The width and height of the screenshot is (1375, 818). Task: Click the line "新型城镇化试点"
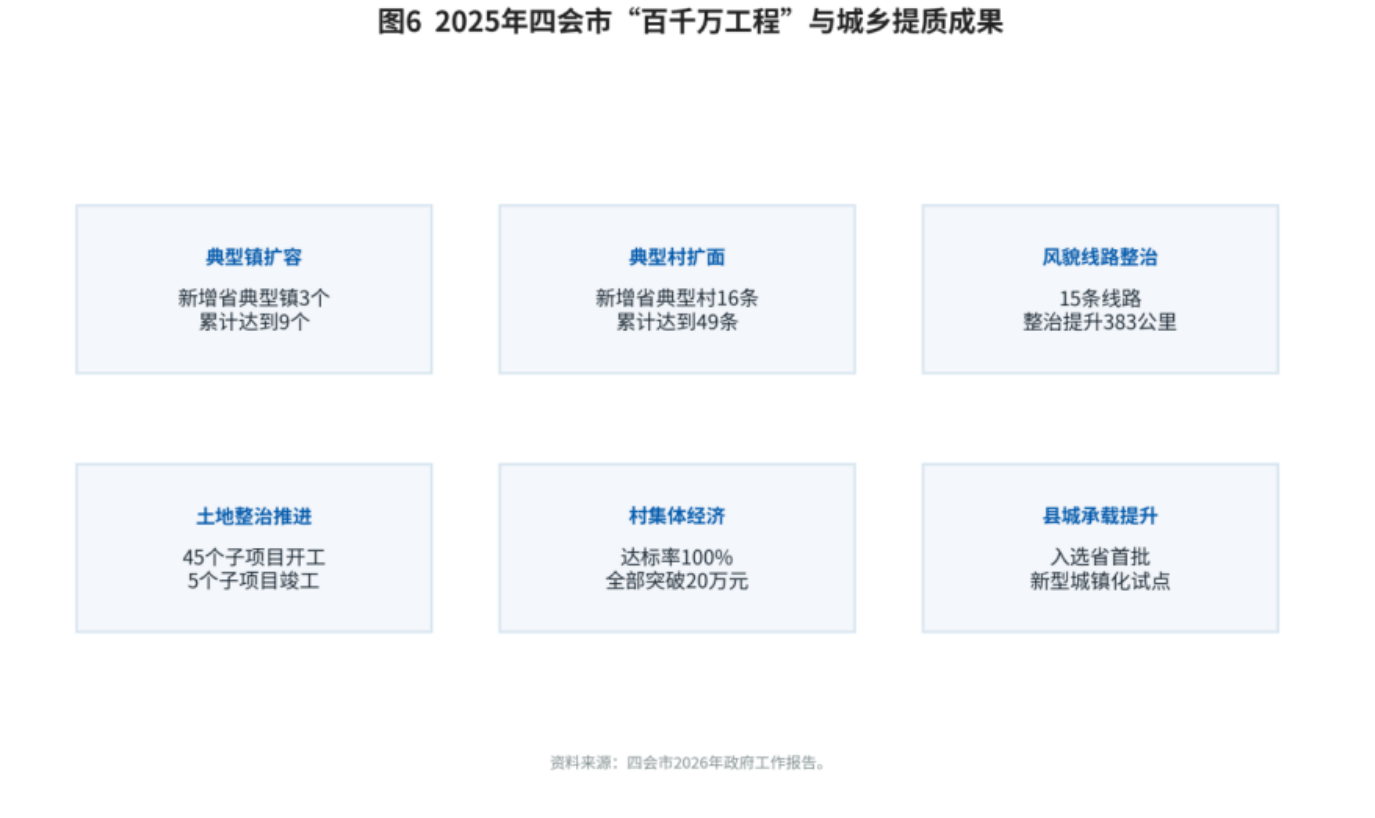point(1100,581)
